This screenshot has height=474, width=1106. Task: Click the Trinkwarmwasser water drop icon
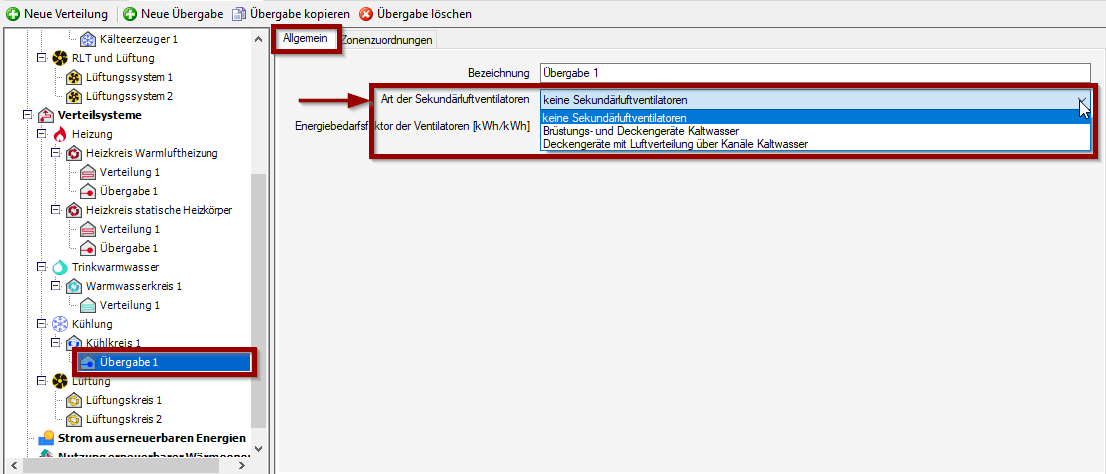(x=59, y=267)
